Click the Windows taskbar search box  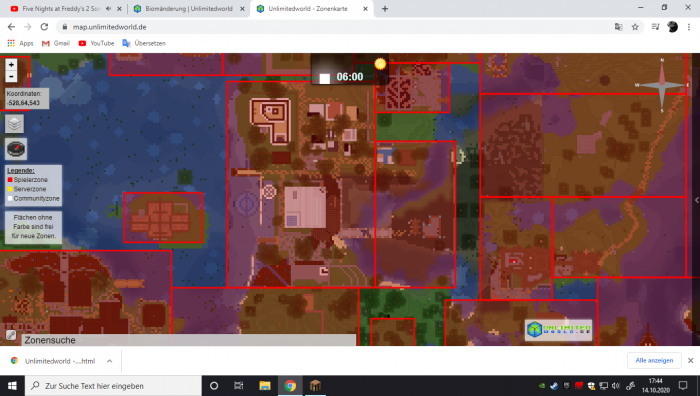pyautogui.click(x=113, y=386)
